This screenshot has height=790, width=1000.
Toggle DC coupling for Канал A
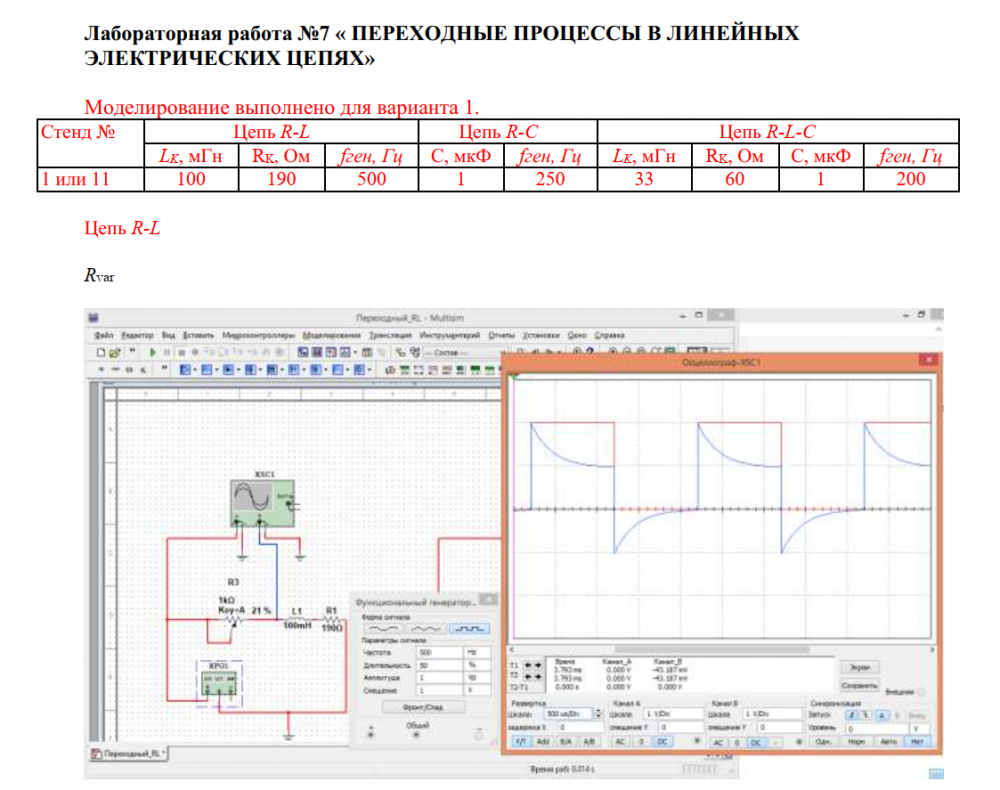point(663,742)
